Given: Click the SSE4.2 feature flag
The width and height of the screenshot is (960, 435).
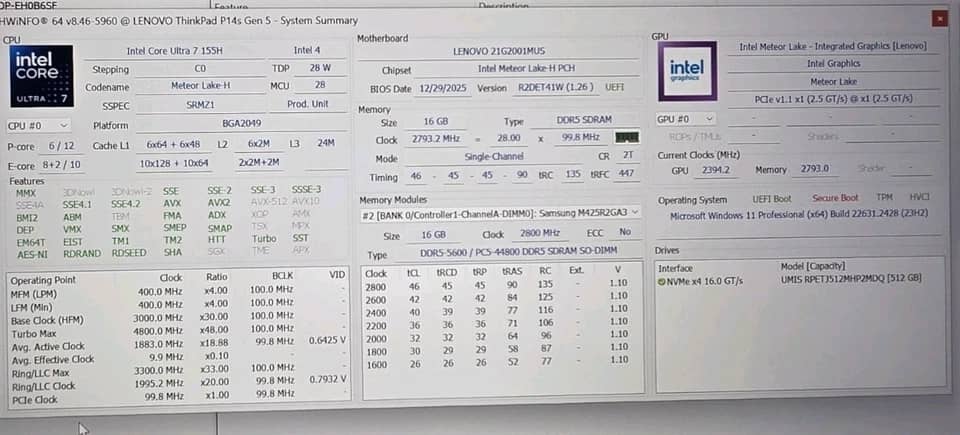Looking at the screenshot, I should coord(125,204).
